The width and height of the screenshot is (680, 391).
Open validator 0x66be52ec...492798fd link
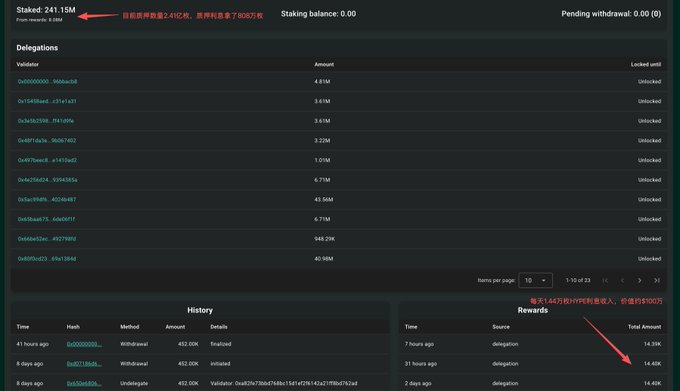tap(47, 239)
